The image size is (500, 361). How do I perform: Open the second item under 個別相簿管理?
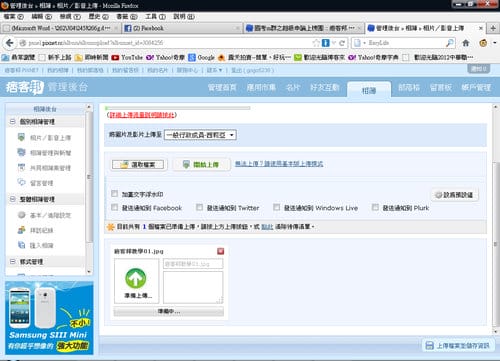44,153
